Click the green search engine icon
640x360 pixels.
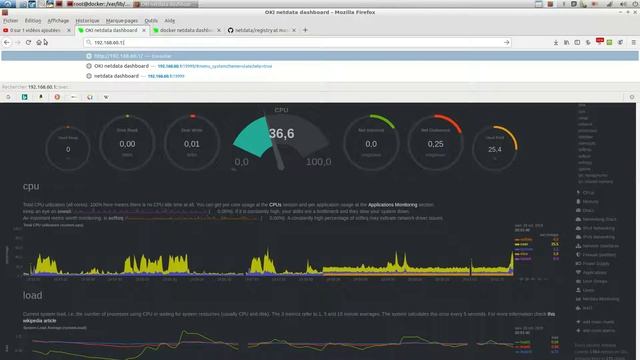pos(24,97)
